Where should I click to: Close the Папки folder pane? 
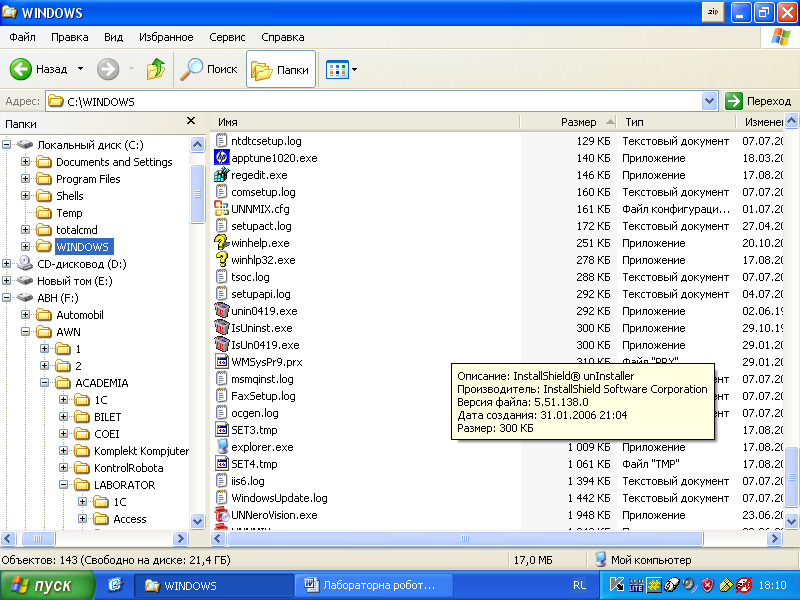click(191, 121)
